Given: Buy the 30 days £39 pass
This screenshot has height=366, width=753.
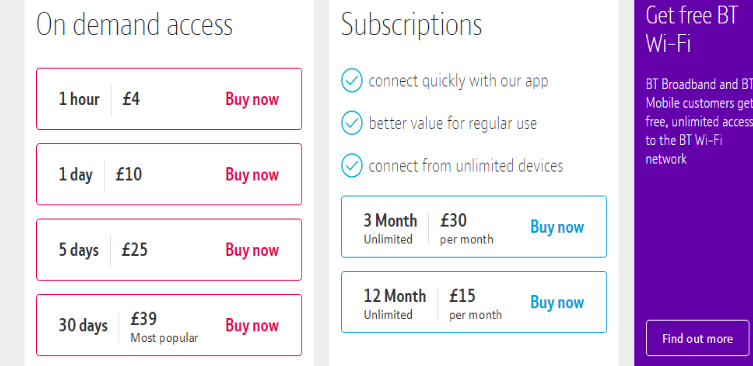Looking at the screenshot, I should click(x=252, y=326).
